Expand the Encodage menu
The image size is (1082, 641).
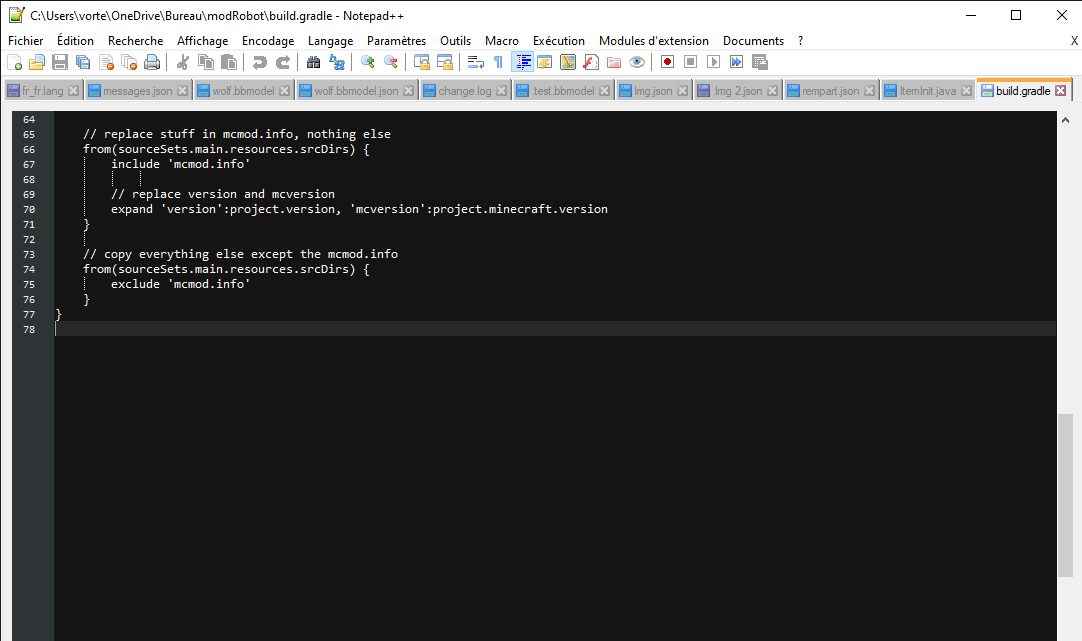(x=268, y=41)
